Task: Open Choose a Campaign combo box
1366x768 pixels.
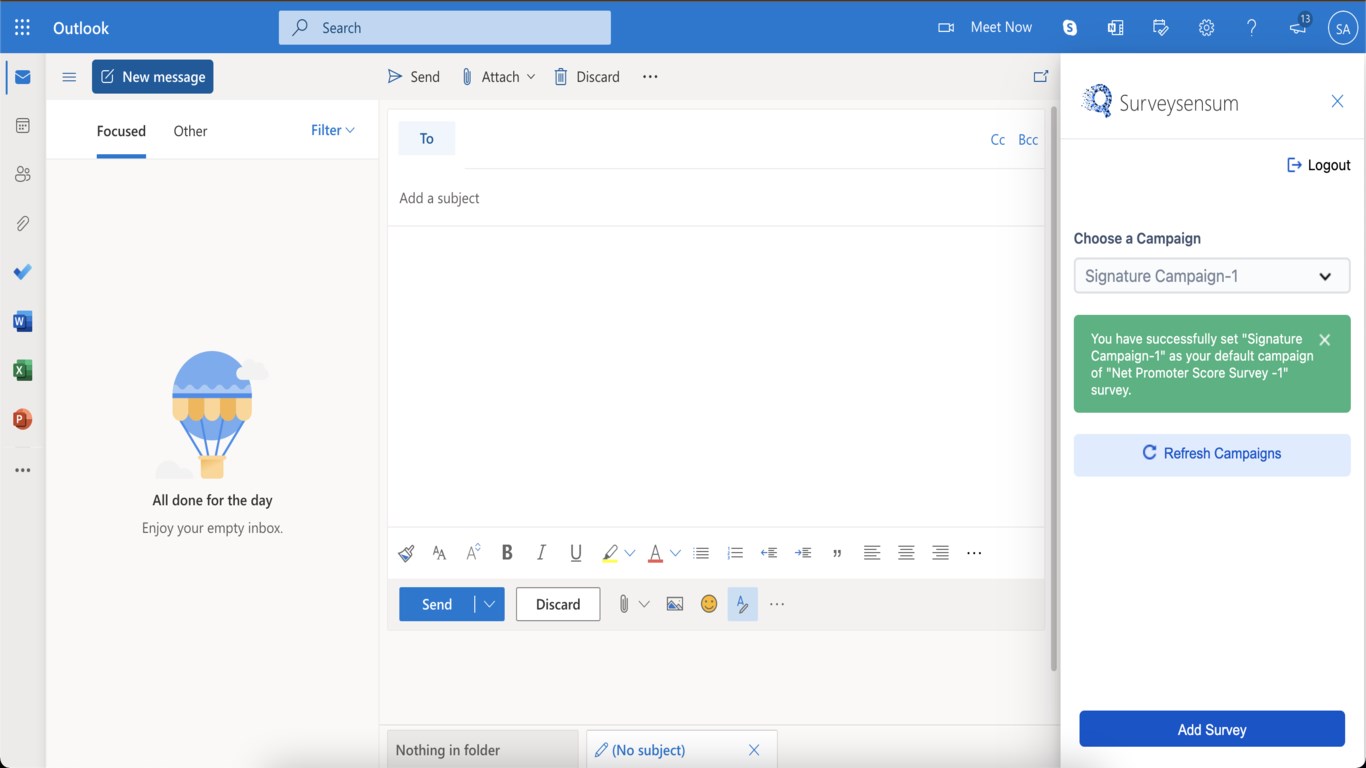Action: 1212,276
